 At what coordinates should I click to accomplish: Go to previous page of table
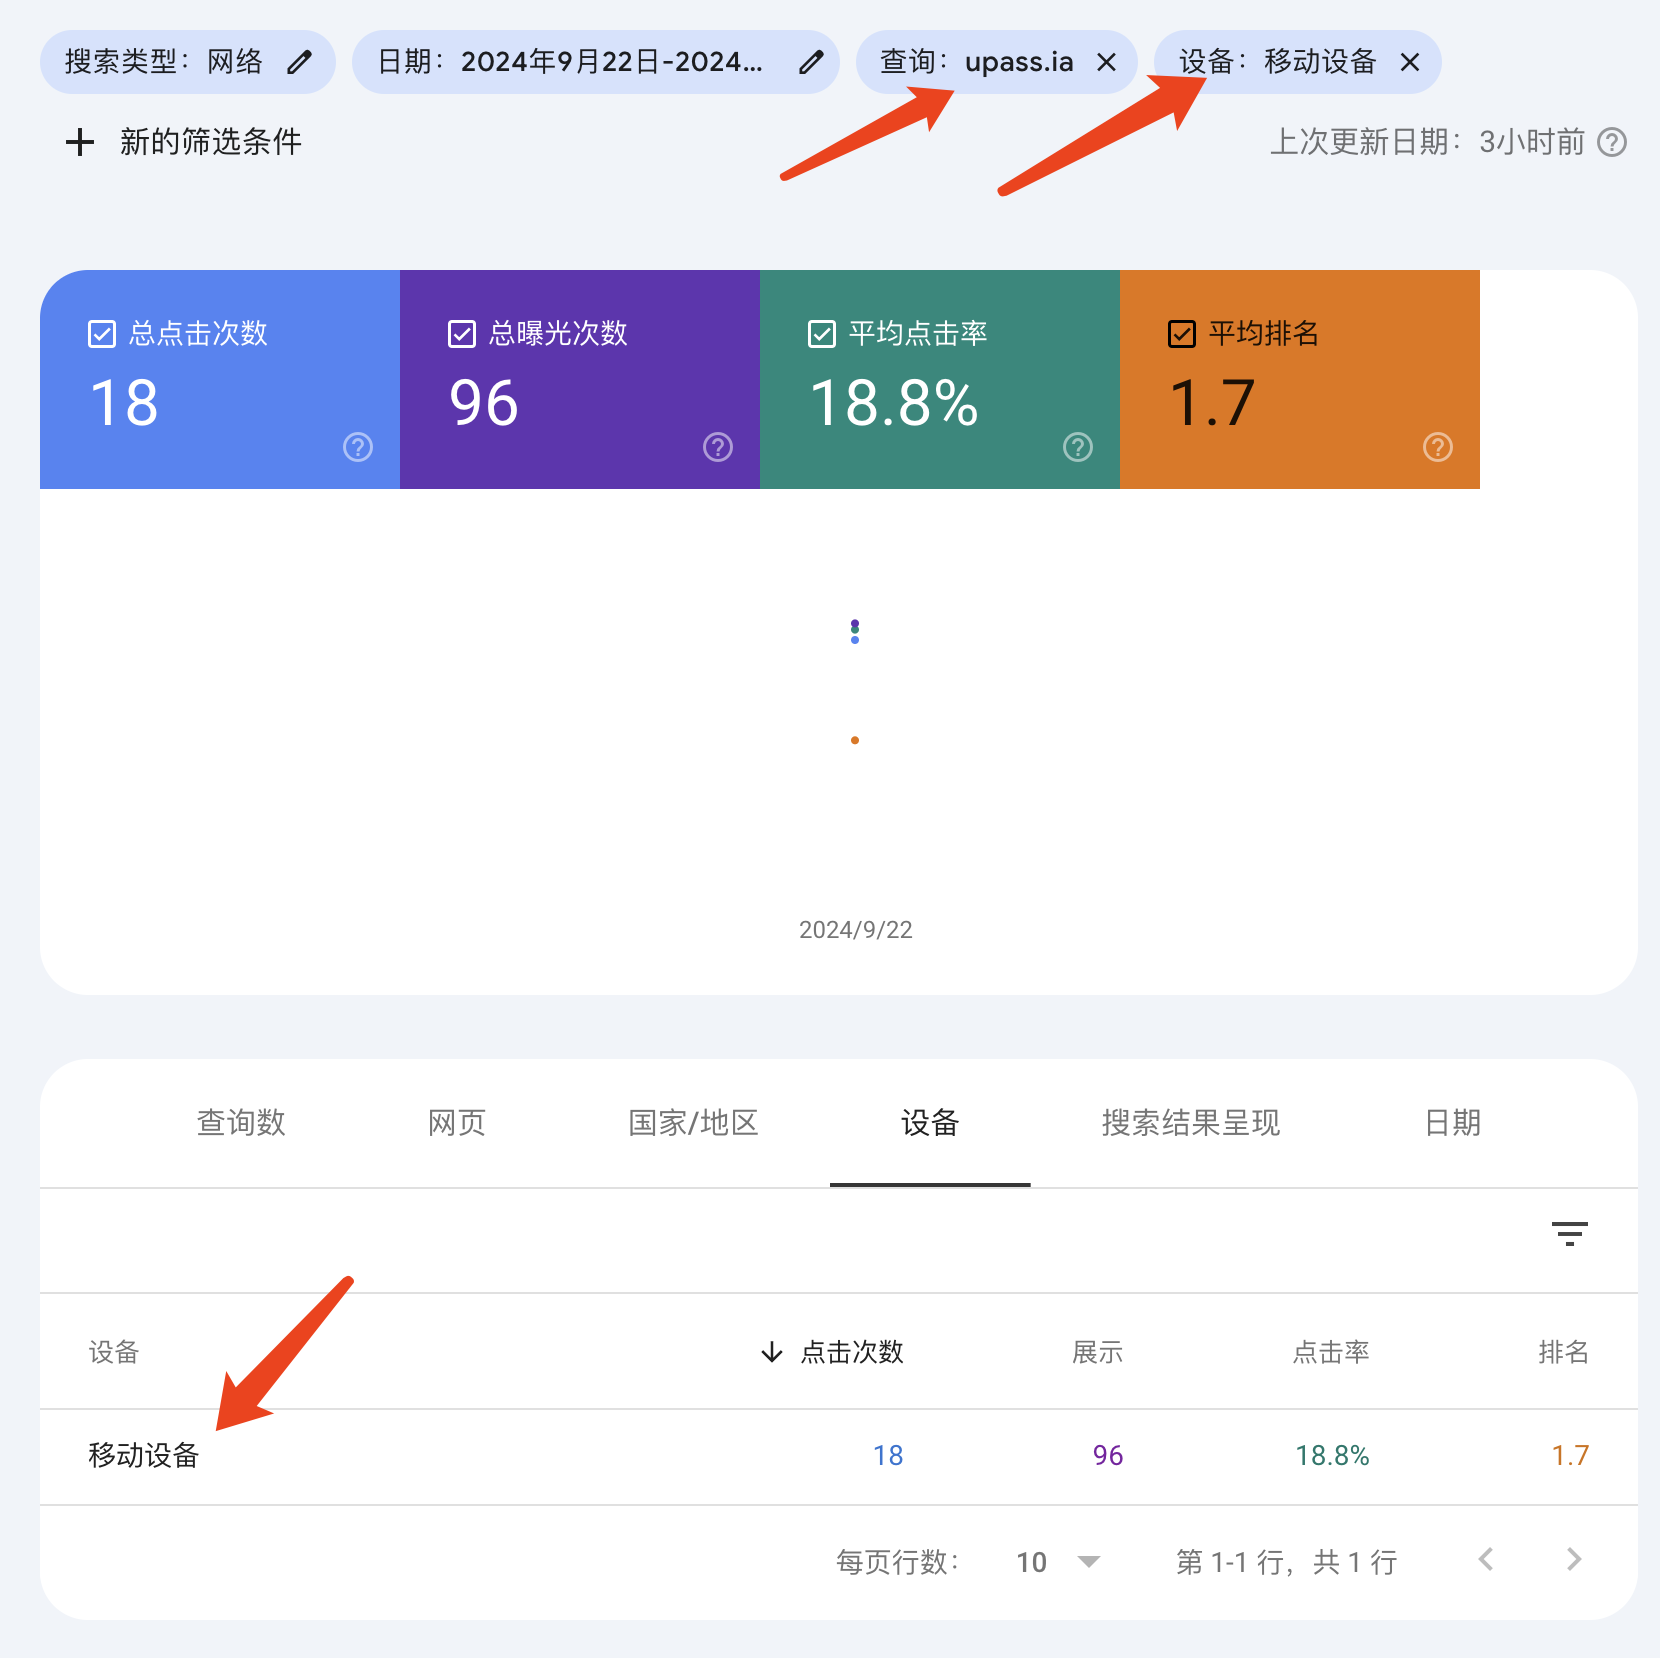pos(1486,1559)
